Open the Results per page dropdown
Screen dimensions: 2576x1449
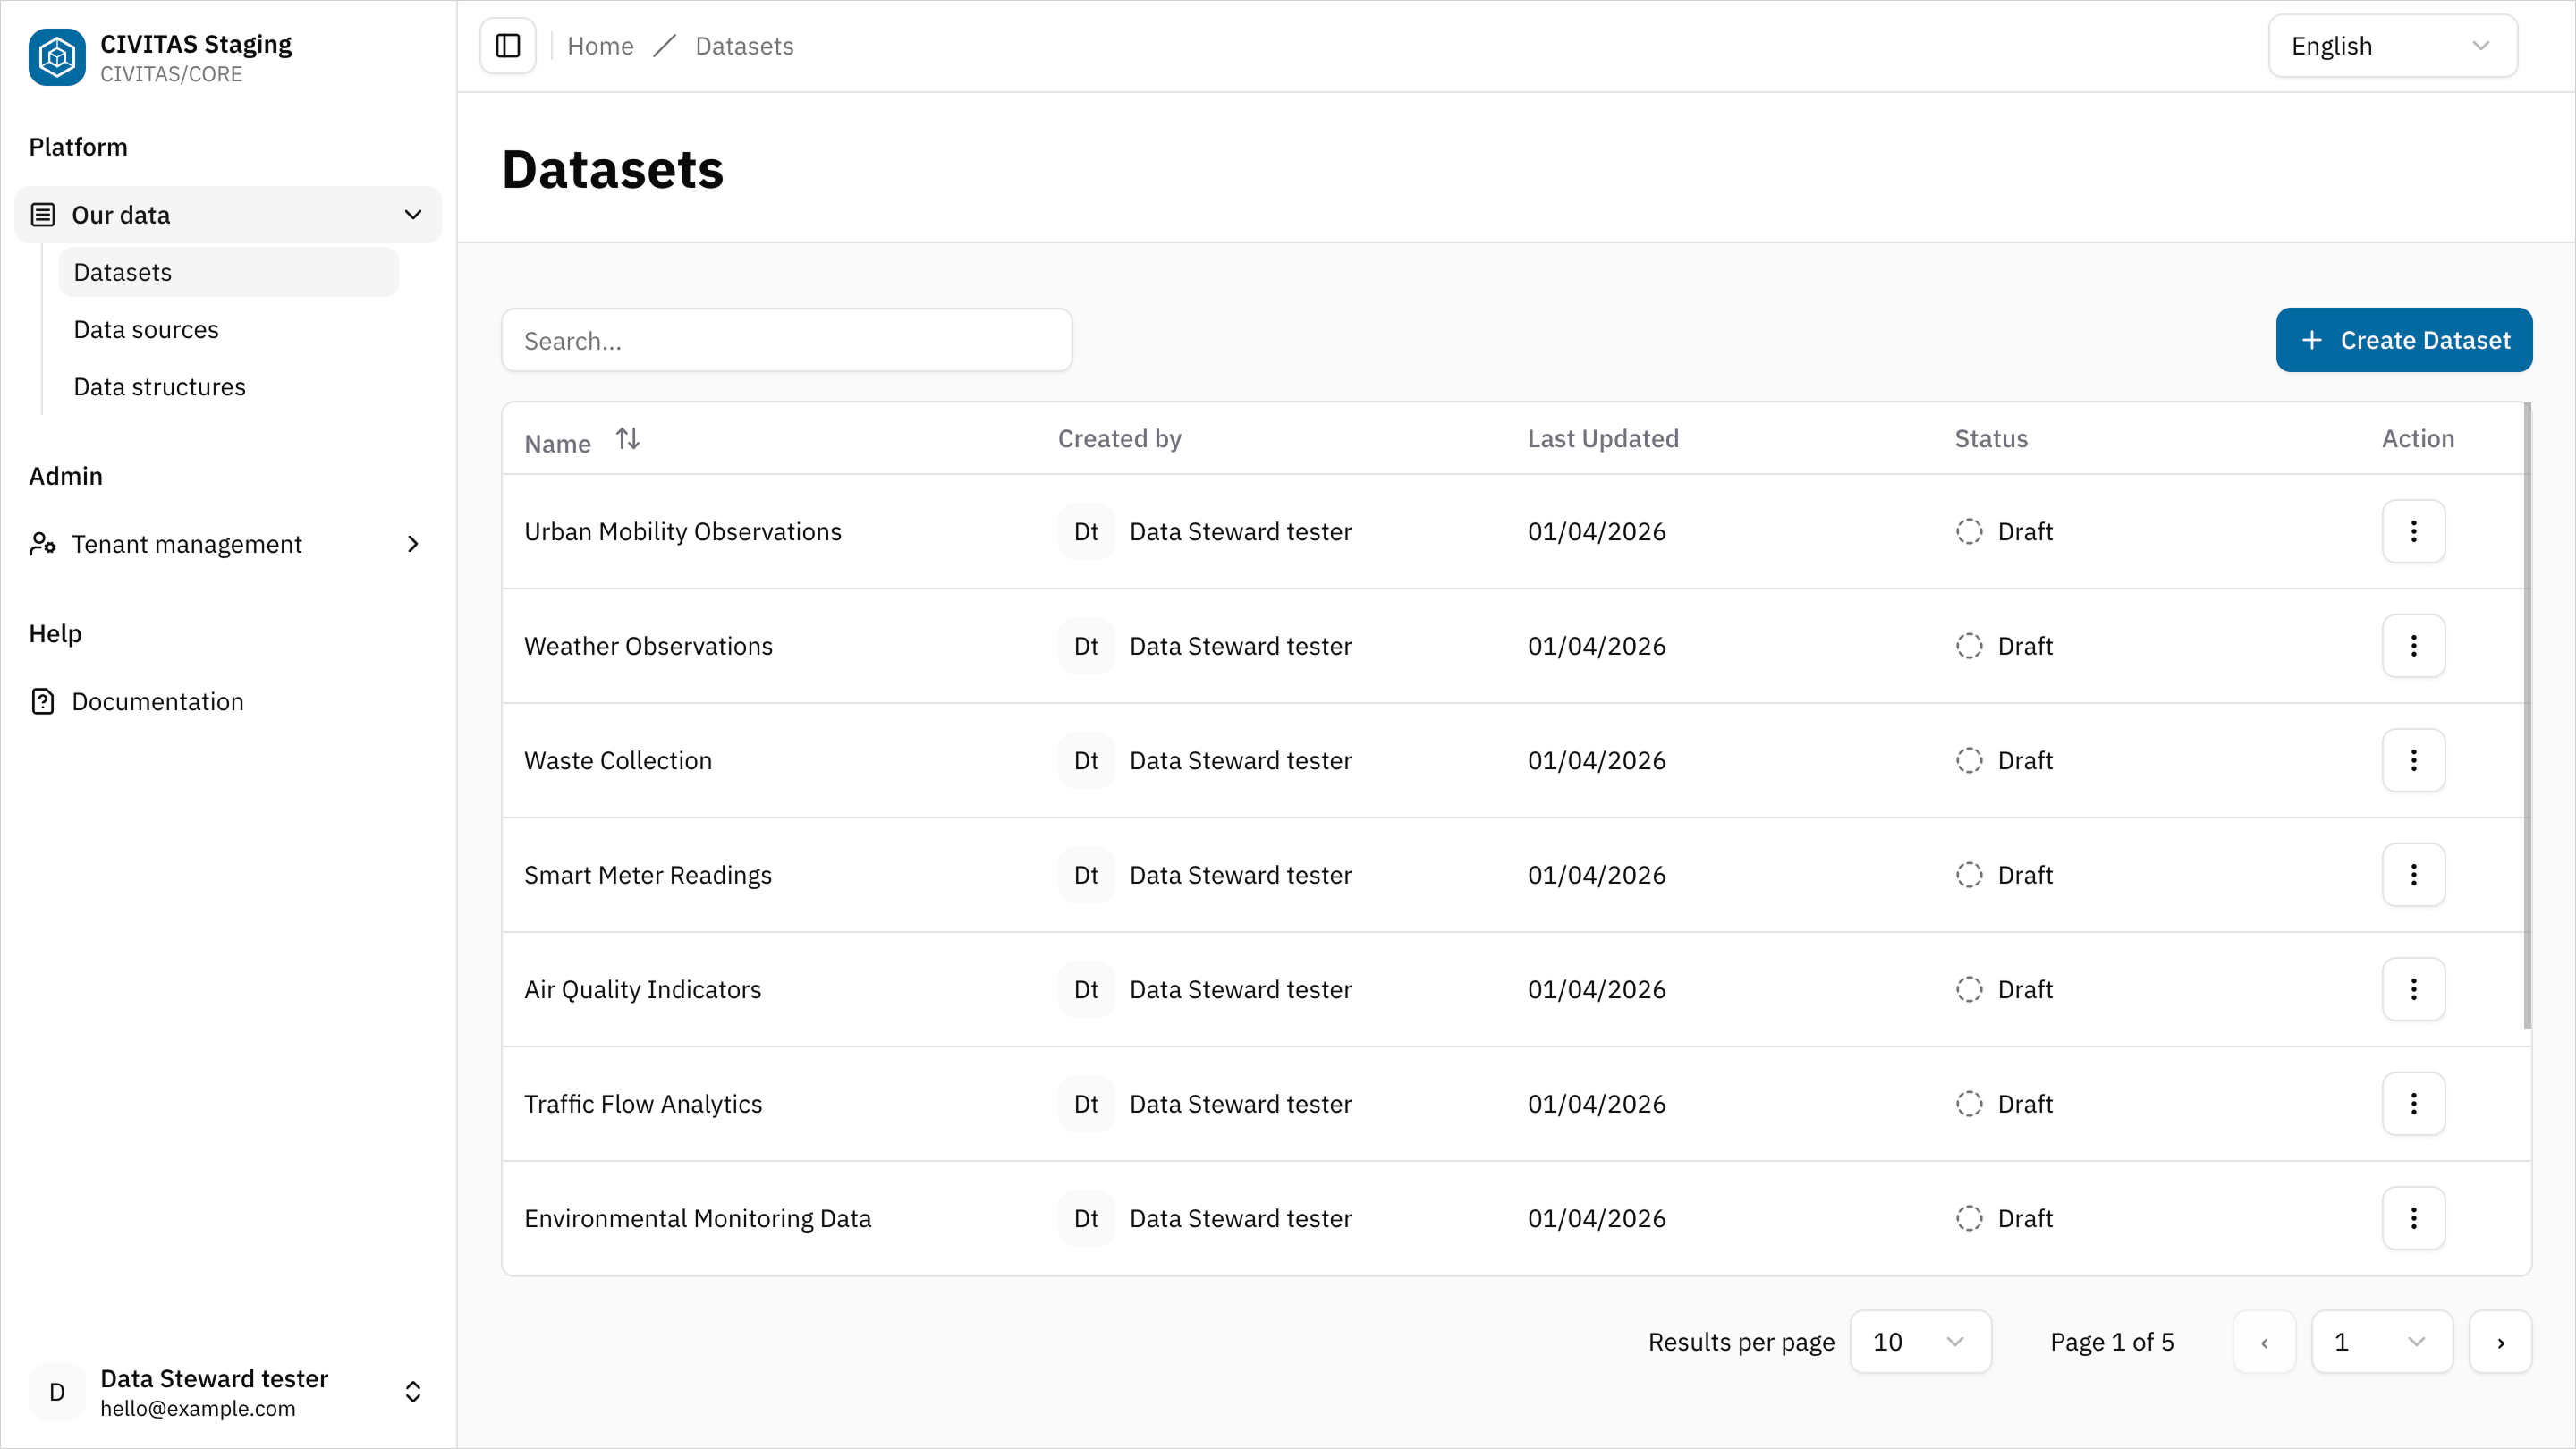1920,1341
